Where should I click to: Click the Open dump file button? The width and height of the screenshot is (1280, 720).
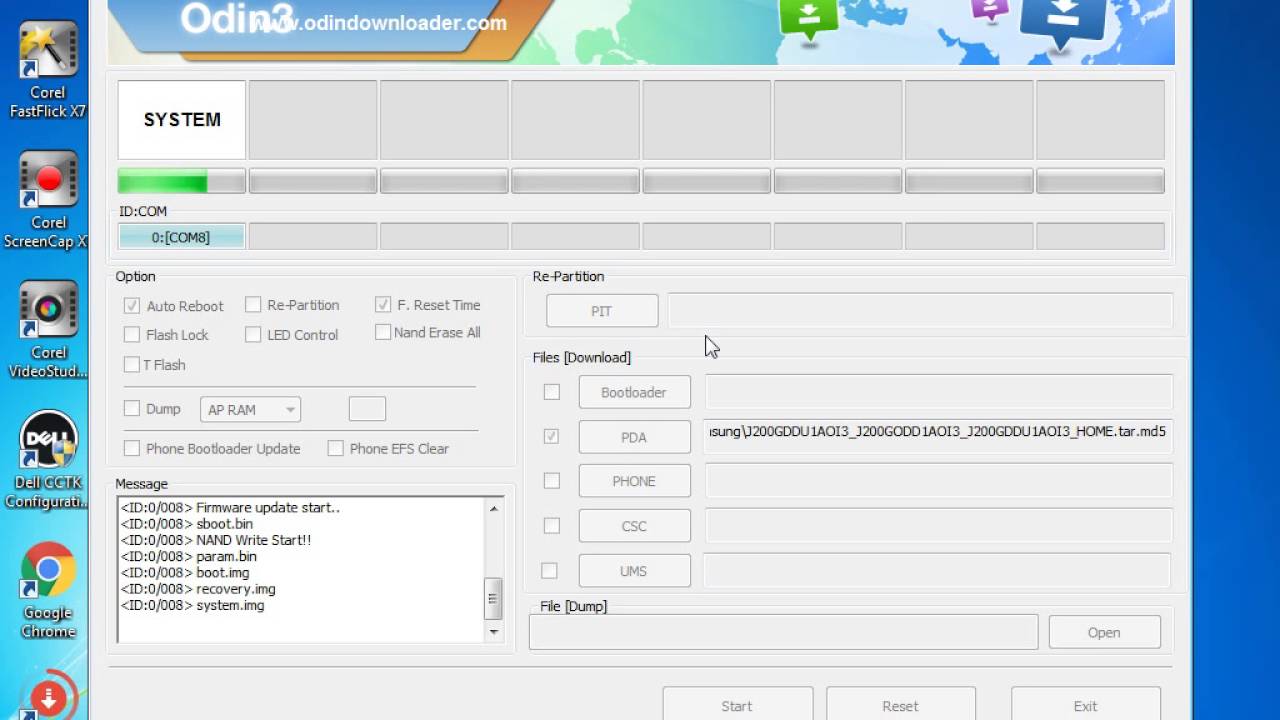click(1104, 632)
